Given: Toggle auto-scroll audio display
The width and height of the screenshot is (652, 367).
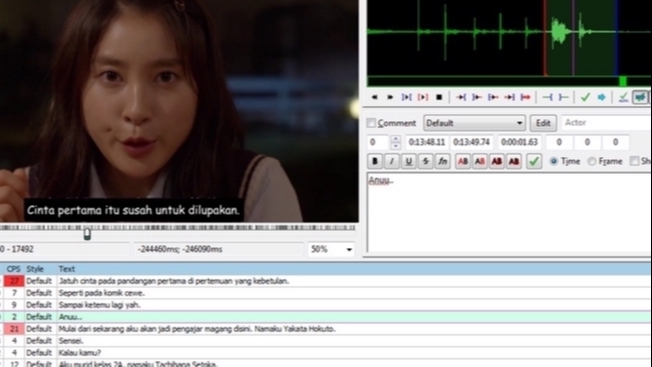Looking at the screenshot, I should (x=640, y=97).
